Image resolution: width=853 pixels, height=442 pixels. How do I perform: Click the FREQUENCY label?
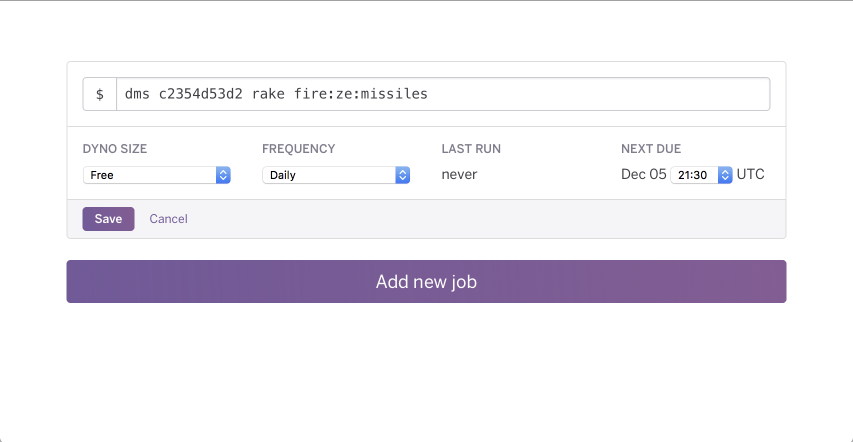[299, 149]
